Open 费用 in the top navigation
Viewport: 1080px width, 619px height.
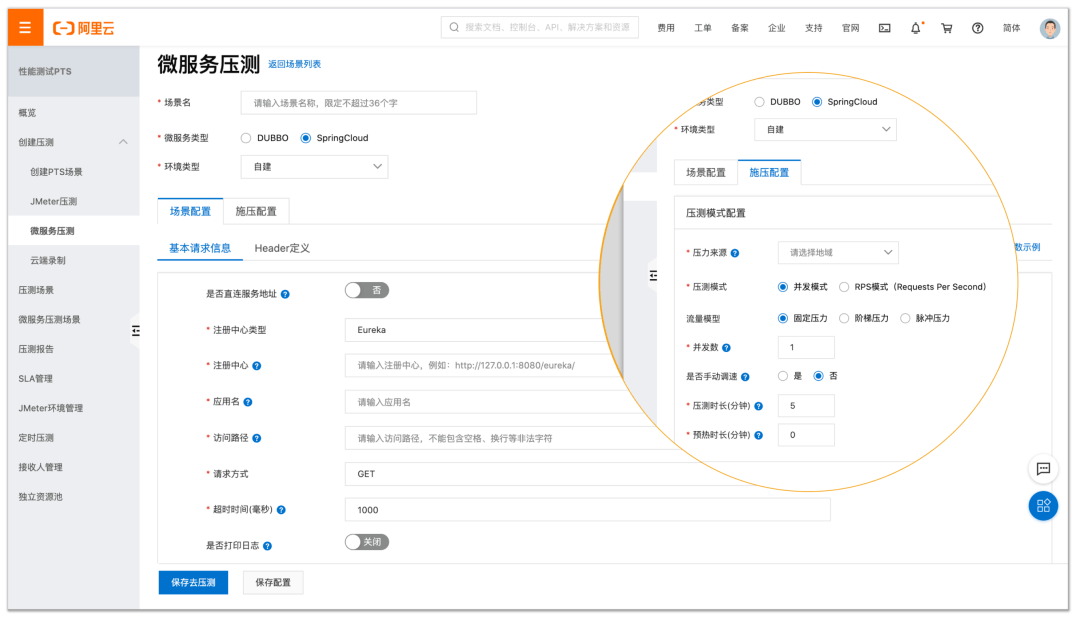click(665, 28)
